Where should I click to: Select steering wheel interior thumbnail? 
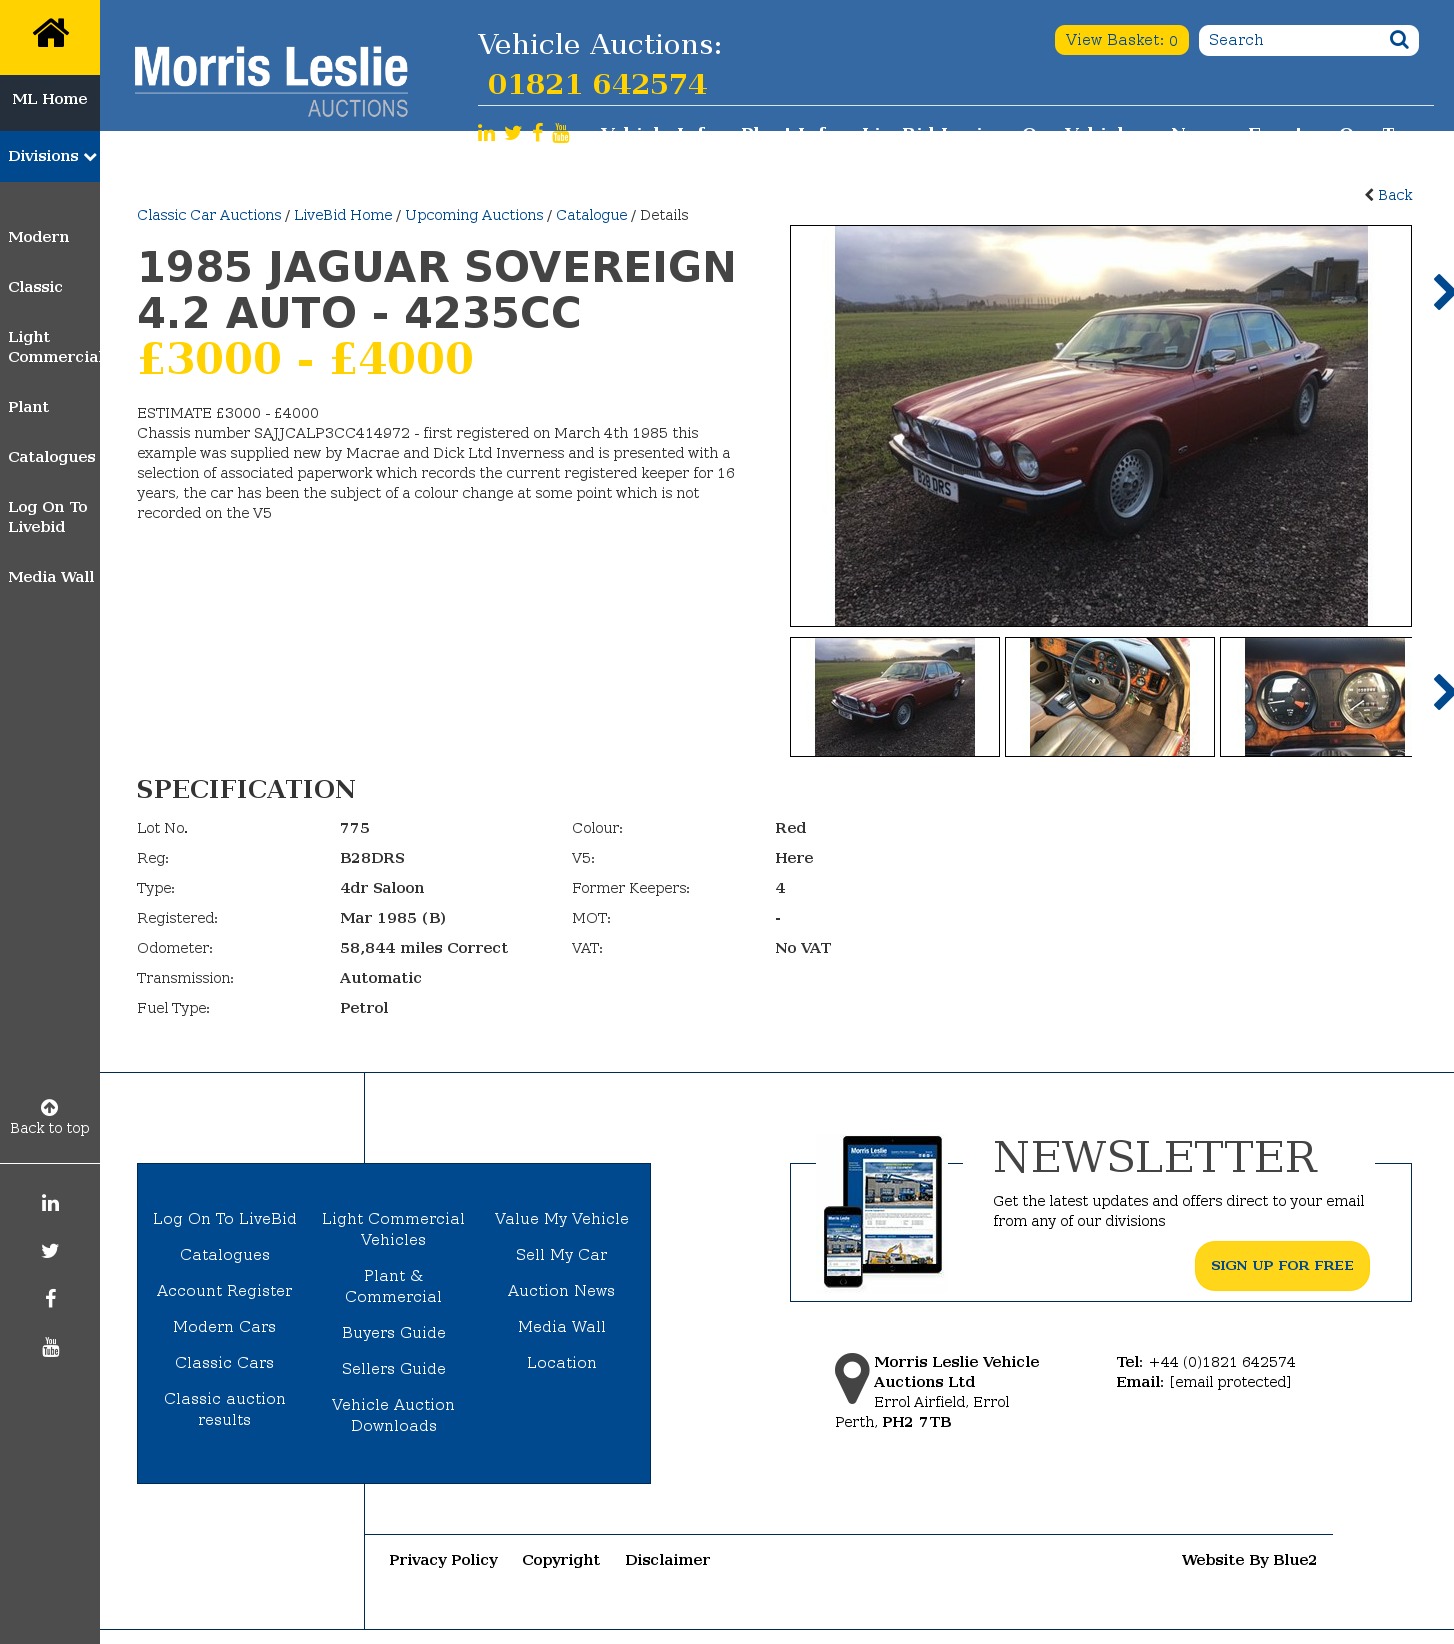point(1110,697)
